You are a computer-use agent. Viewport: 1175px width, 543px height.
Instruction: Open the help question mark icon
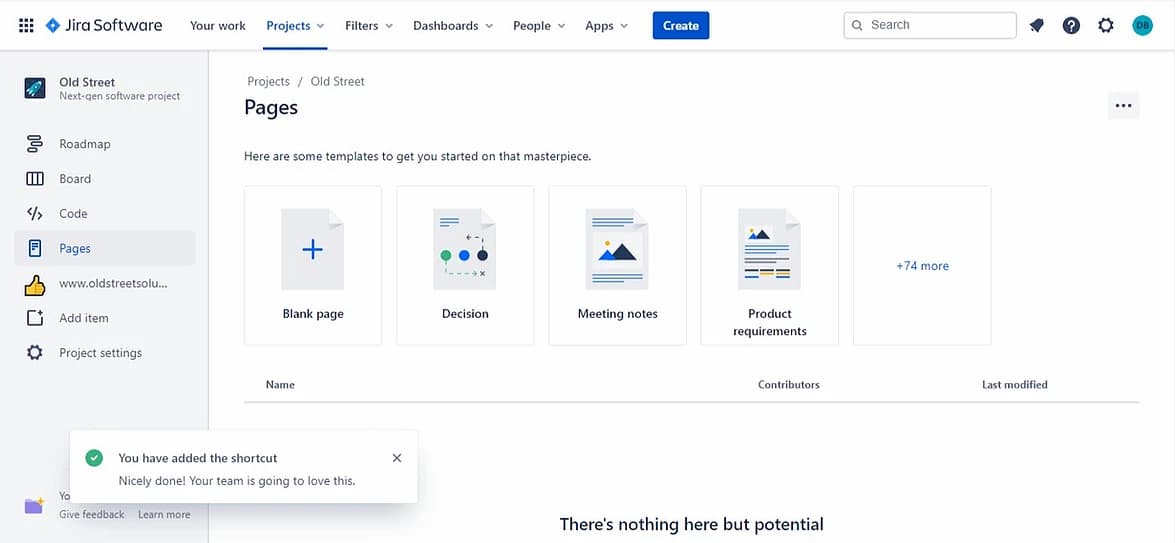[x=1071, y=25]
